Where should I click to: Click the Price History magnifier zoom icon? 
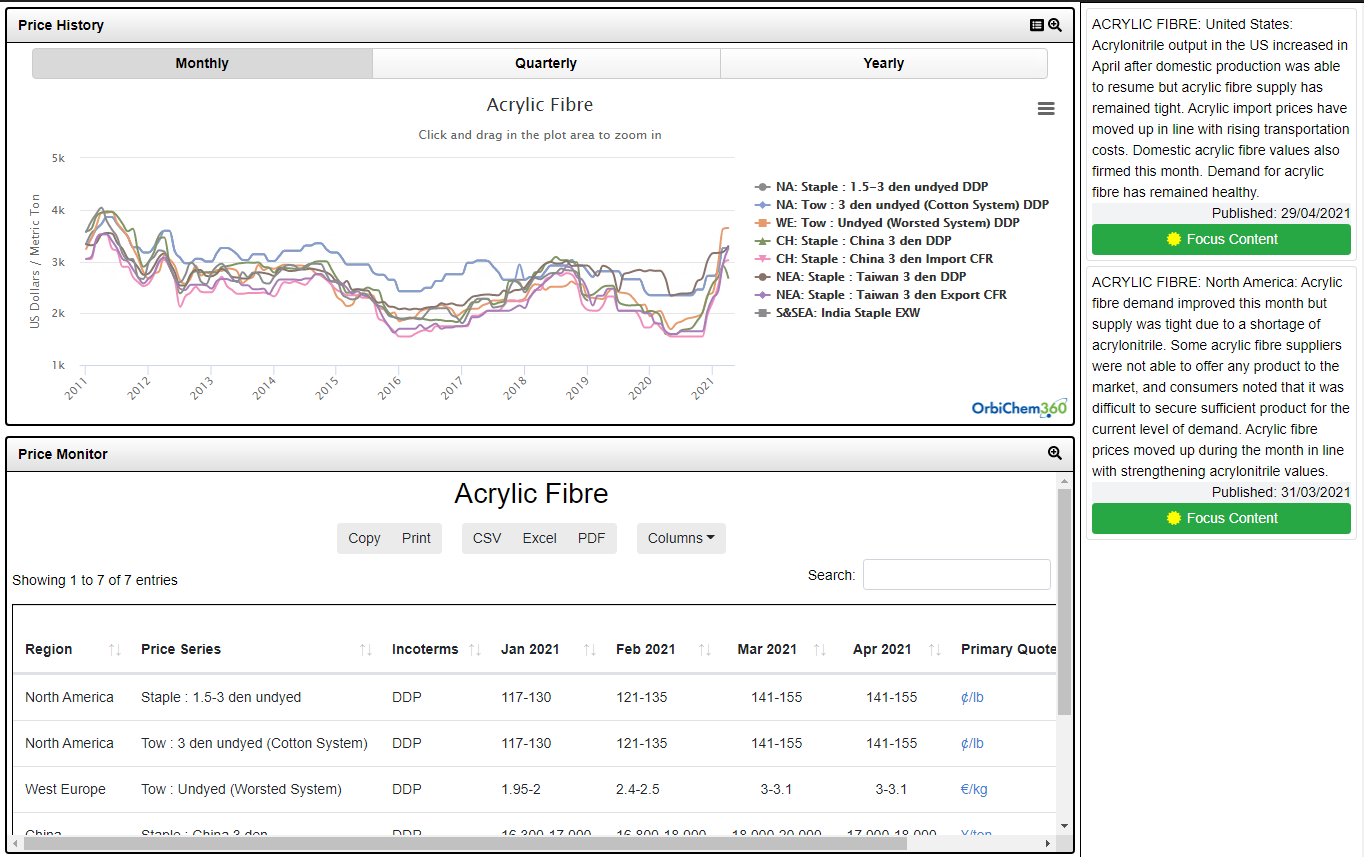(1054, 25)
